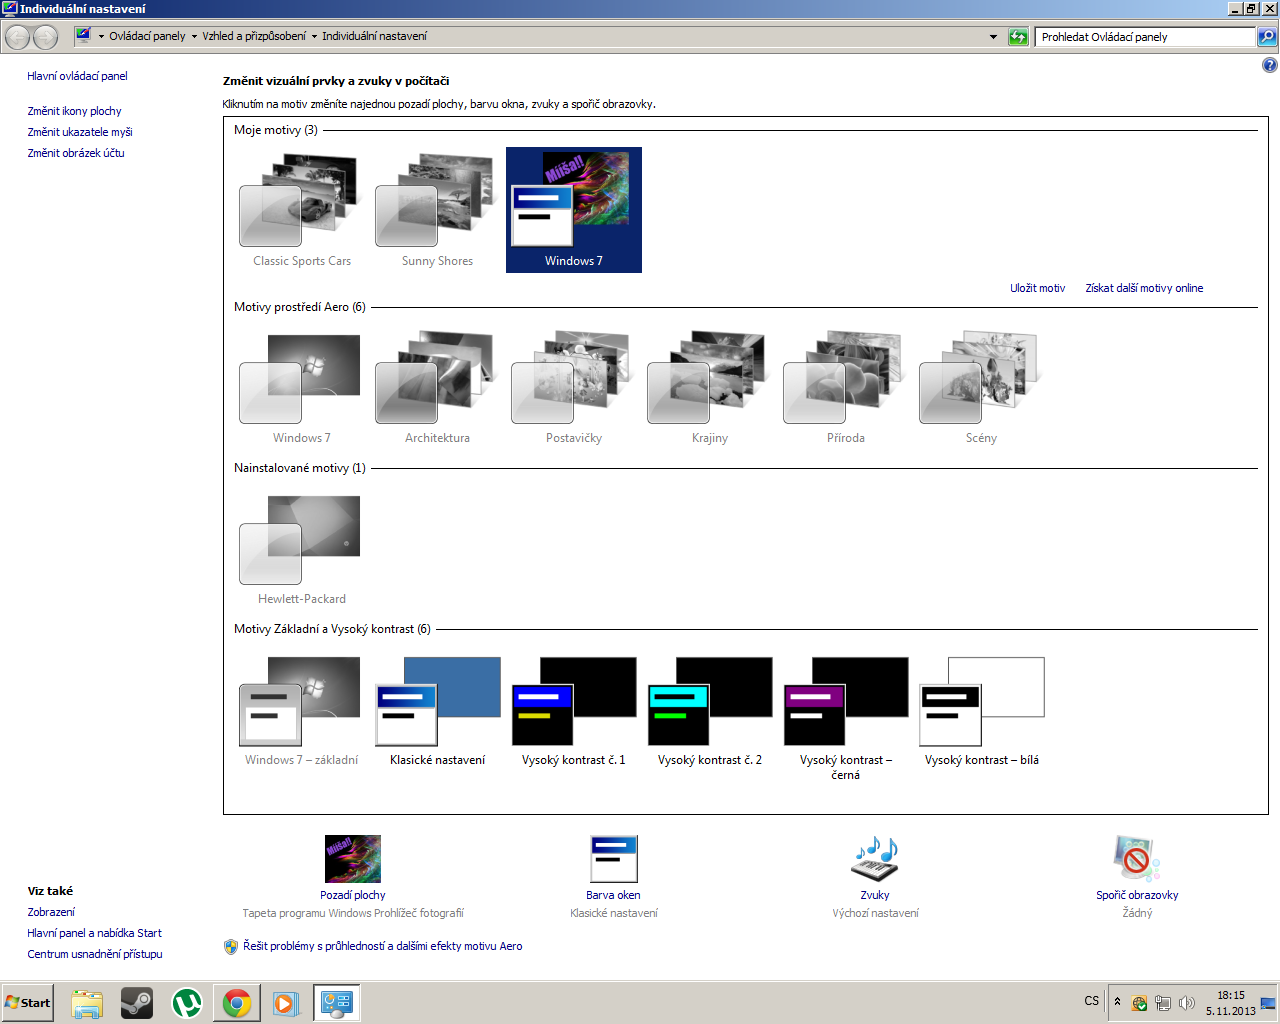Click the rightmost monitor tray icon beside the clock
This screenshot has height=1024, width=1280.
point(1268,1003)
